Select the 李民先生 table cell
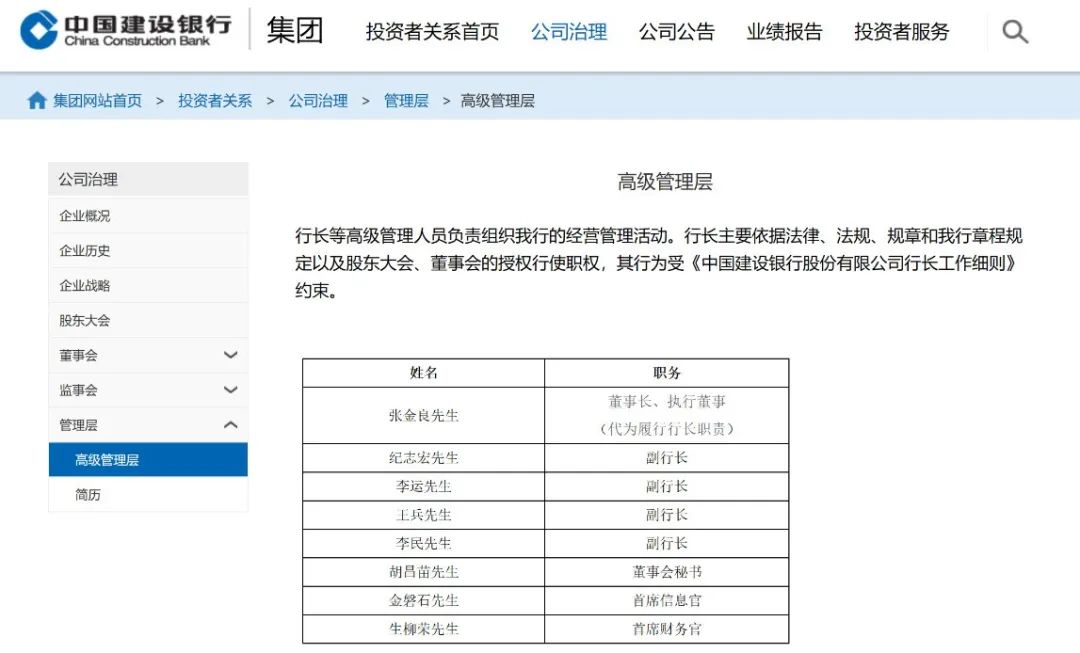1080x653 pixels. [424, 543]
